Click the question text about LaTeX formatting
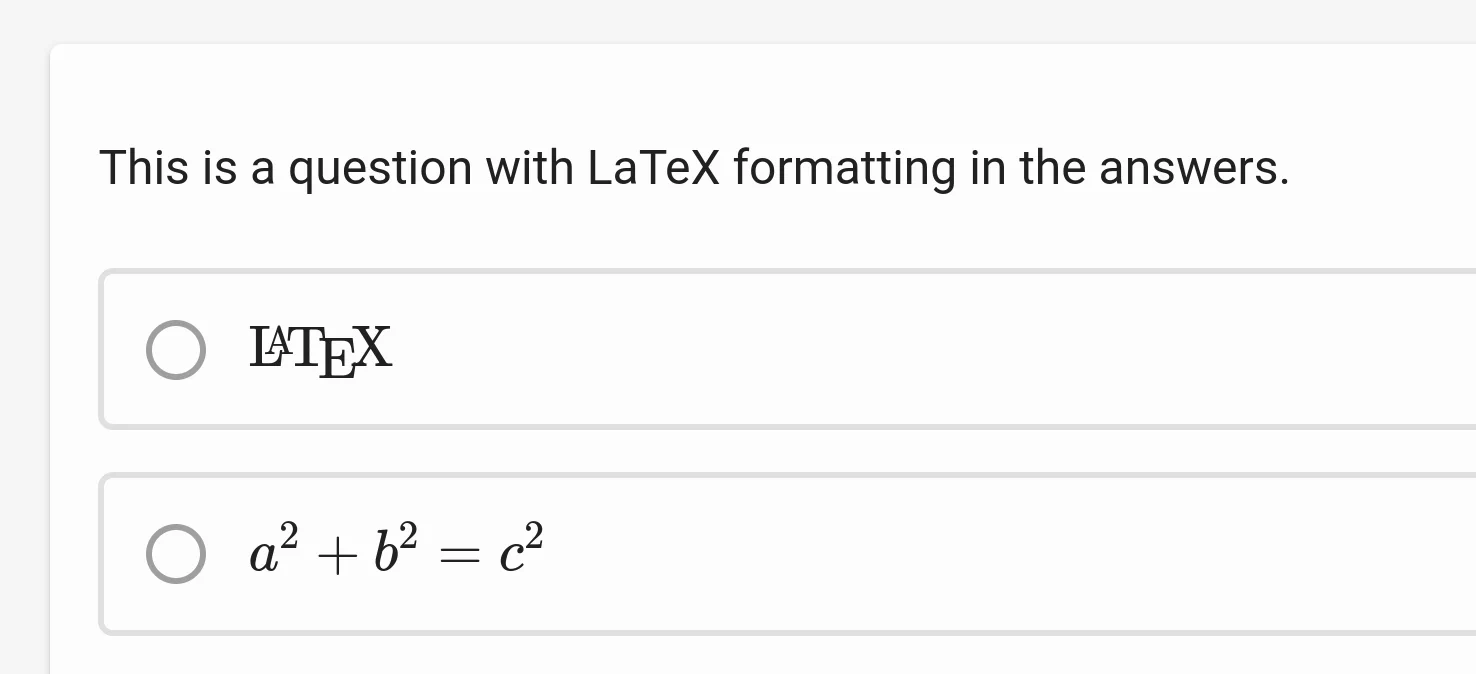This screenshot has width=1476, height=674. [694, 168]
